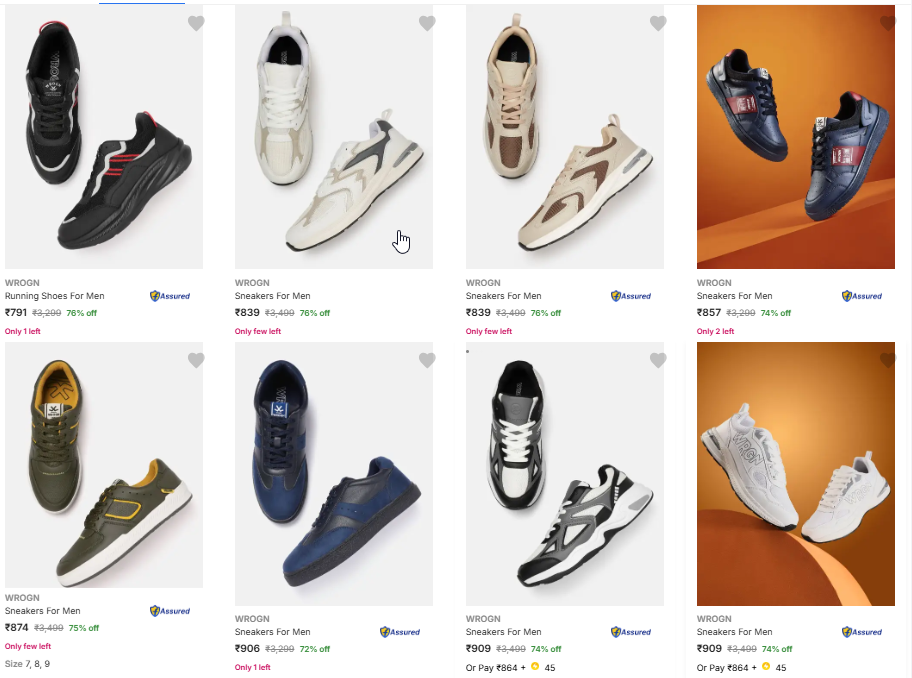Open black Running Shoes product image
Viewport: 912px width, 678px height.
[104, 137]
